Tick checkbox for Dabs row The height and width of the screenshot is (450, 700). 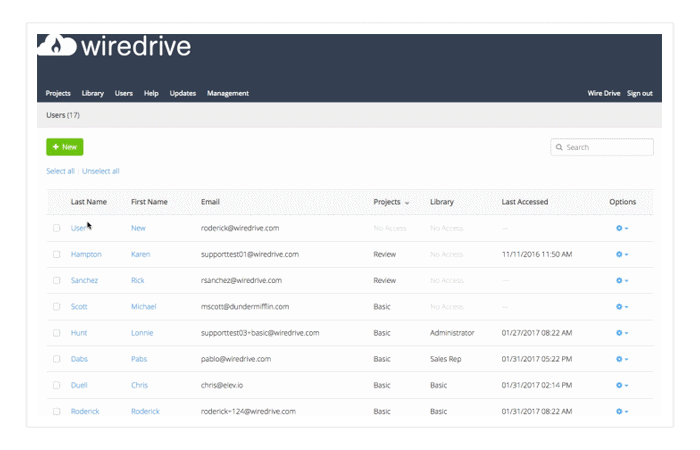(x=56, y=359)
